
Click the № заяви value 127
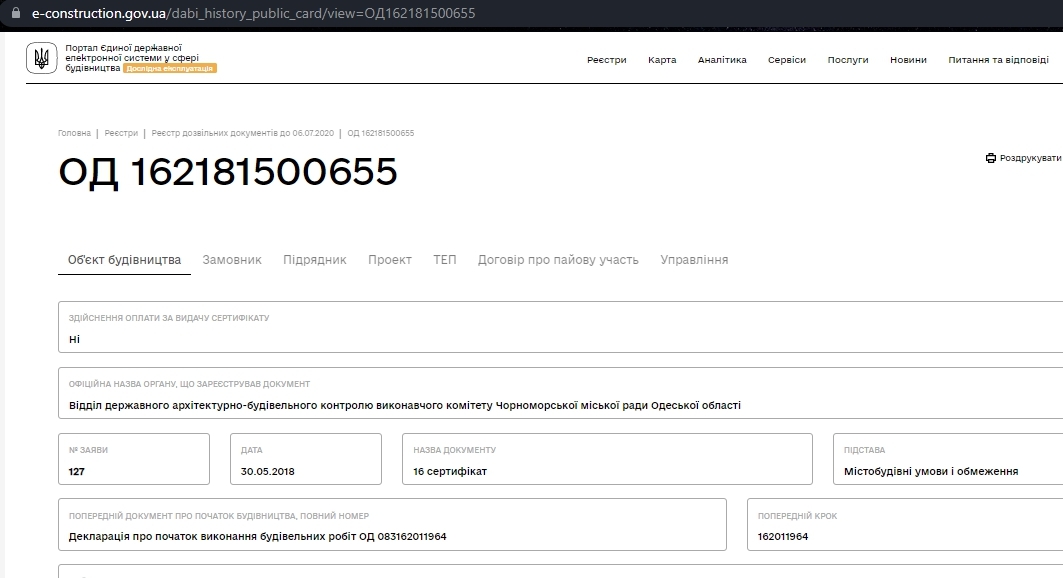pos(77,472)
